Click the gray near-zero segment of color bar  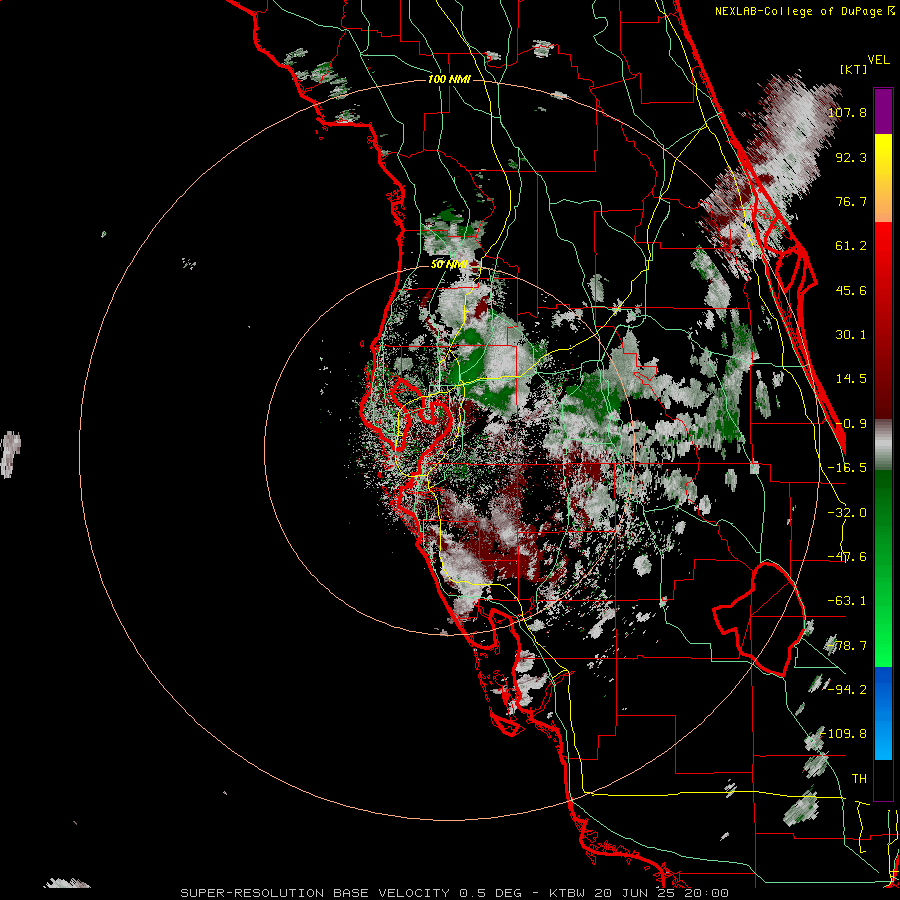883,445
